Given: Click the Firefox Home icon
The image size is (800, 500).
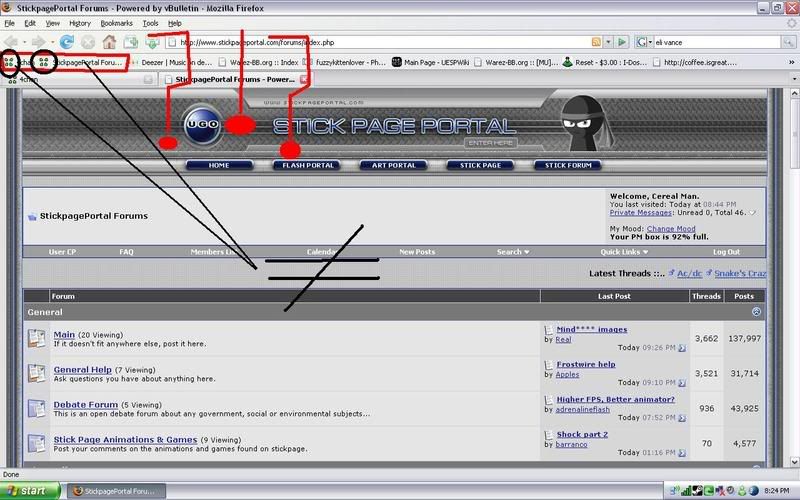Looking at the screenshot, I should (x=108, y=42).
